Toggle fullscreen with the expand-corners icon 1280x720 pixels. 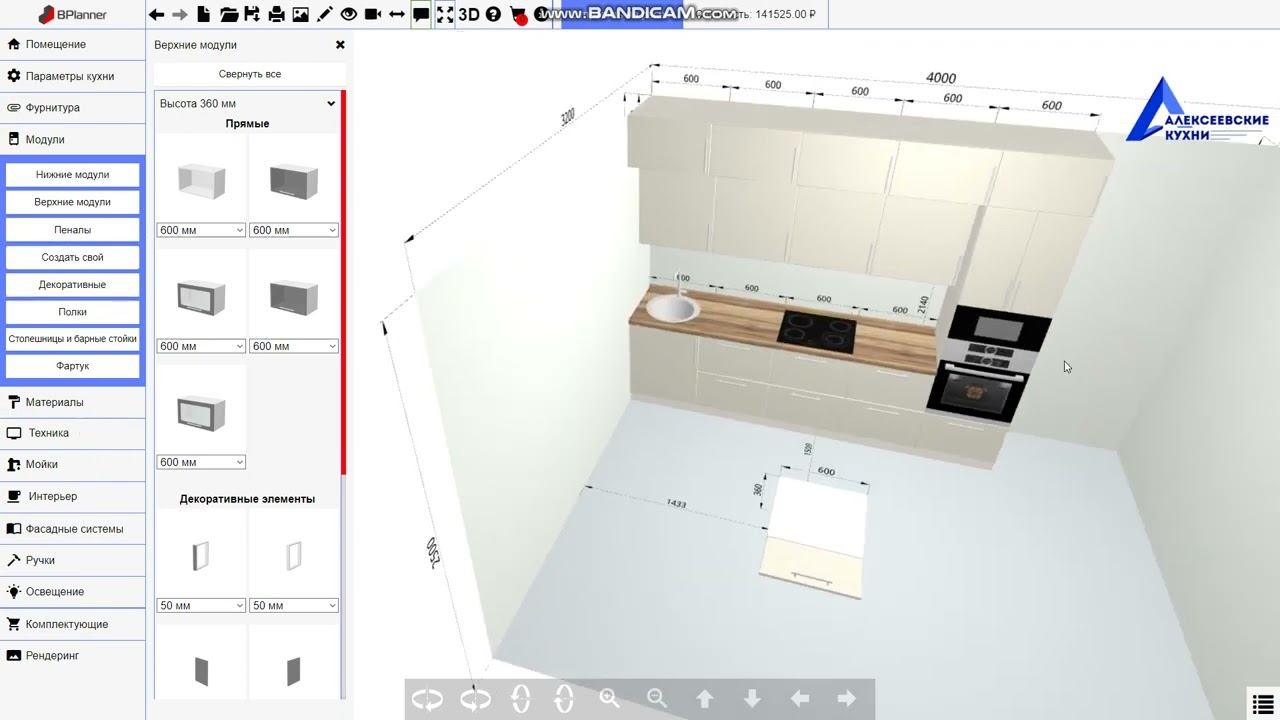click(x=445, y=14)
